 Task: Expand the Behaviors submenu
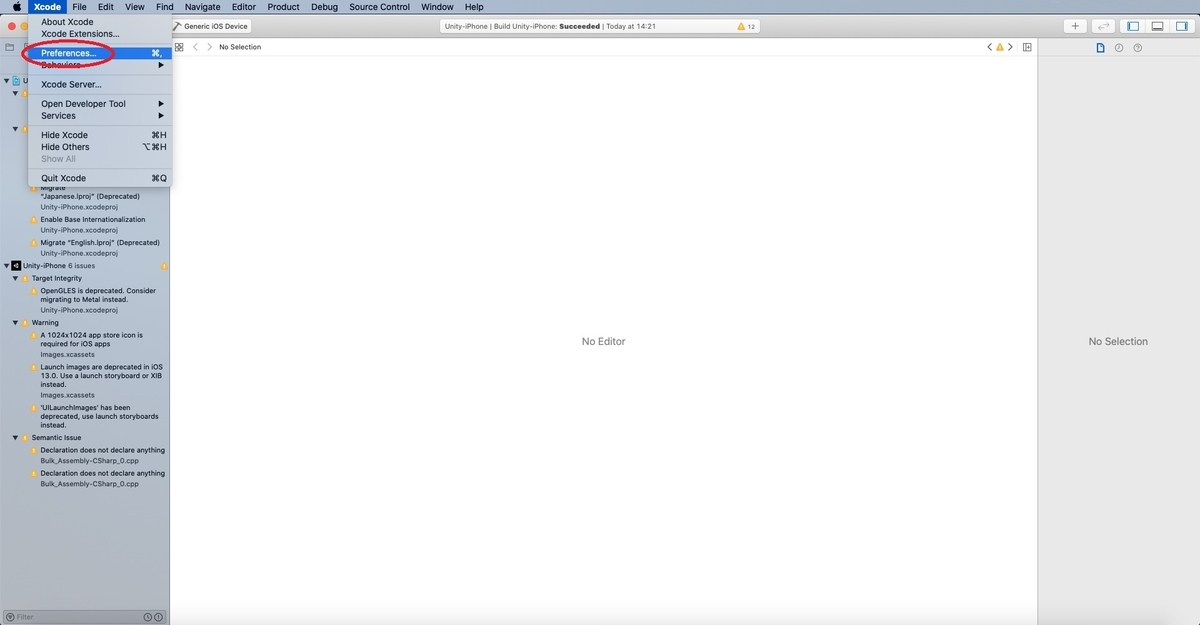click(x=100, y=65)
